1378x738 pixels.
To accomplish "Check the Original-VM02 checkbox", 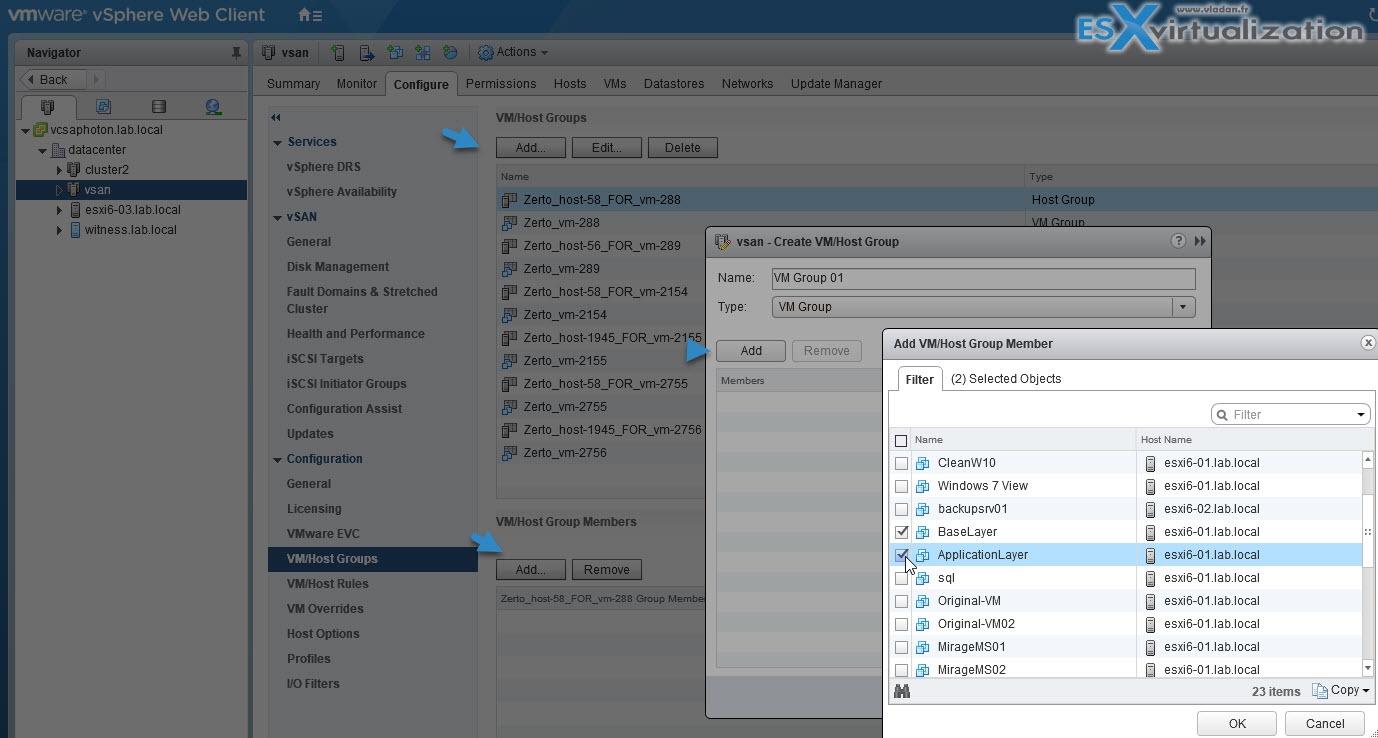I will [901, 624].
